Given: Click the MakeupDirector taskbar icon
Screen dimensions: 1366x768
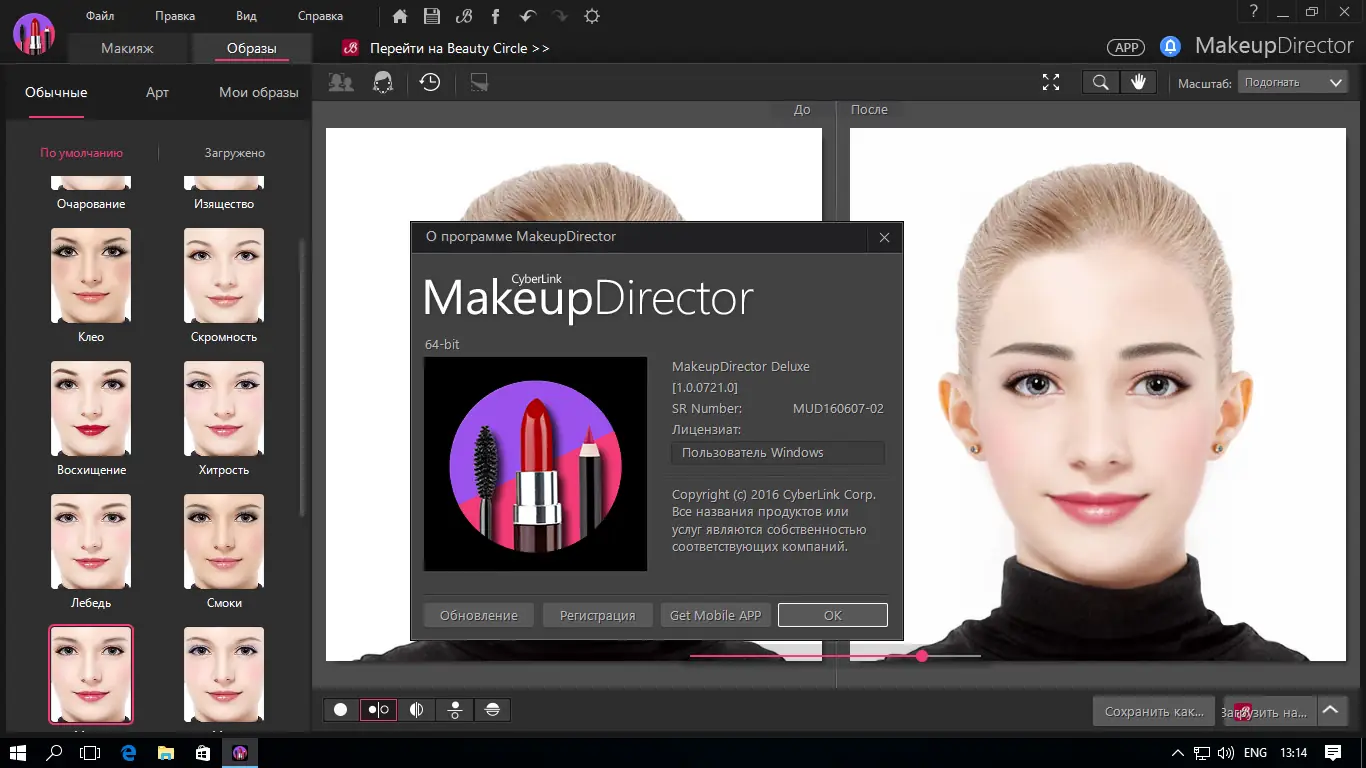Looking at the screenshot, I should (240, 752).
